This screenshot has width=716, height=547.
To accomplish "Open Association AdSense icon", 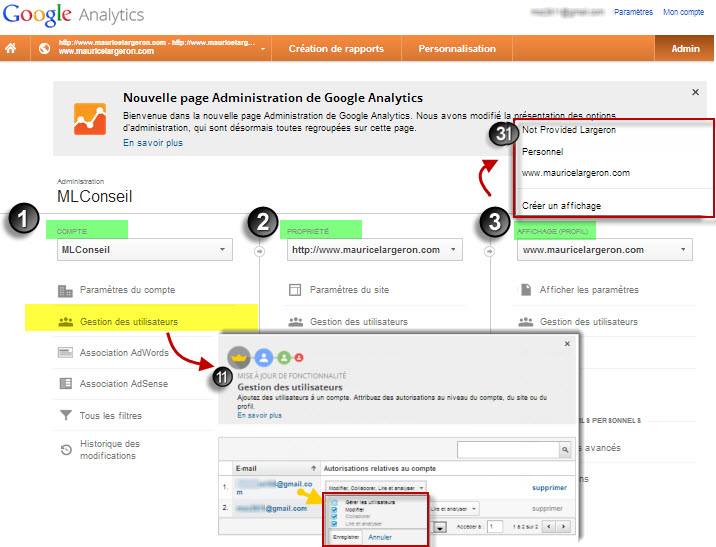I will 66,384.
